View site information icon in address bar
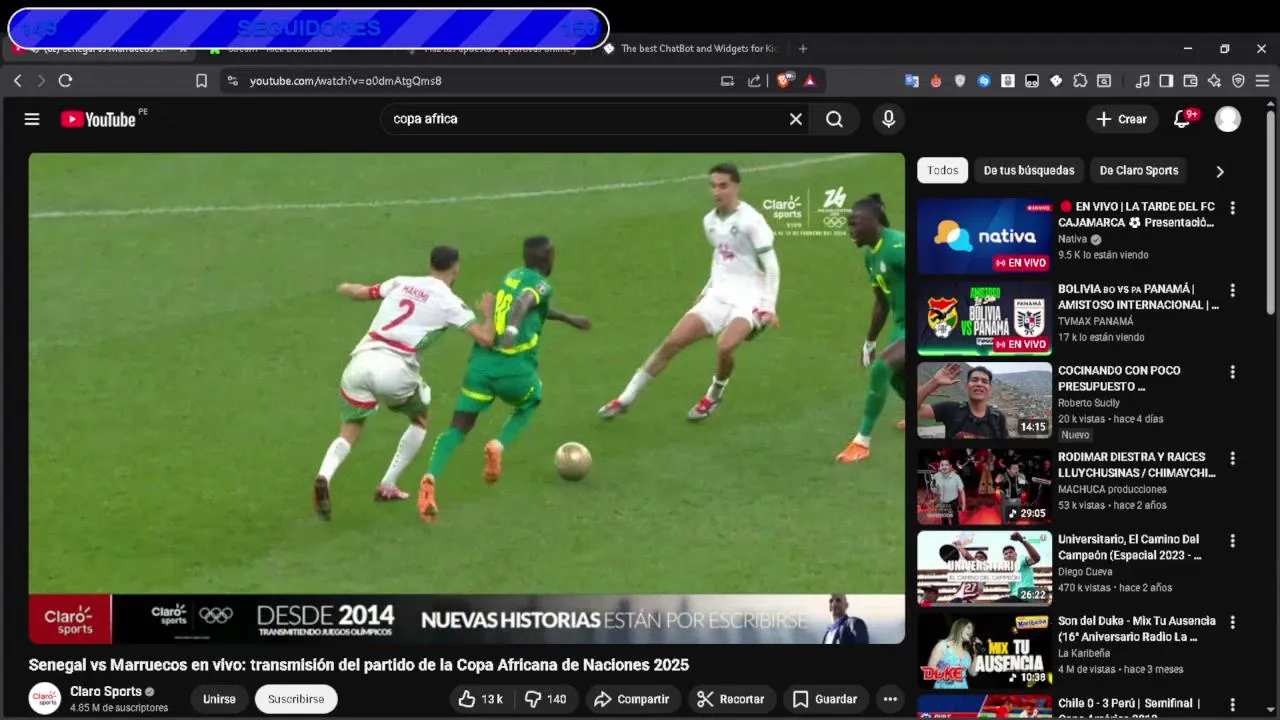The height and width of the screenshot is (720, 1280). pyautogui.click(x=232, y=81)
